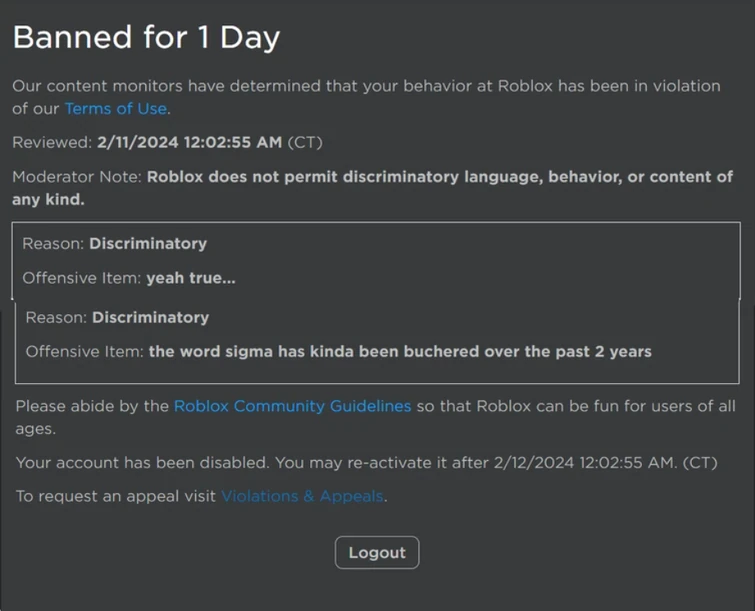Click the 'Your account has been disabled' sentence
The image size is (755, 611).
pyautogui.click(x=366, y=463)
